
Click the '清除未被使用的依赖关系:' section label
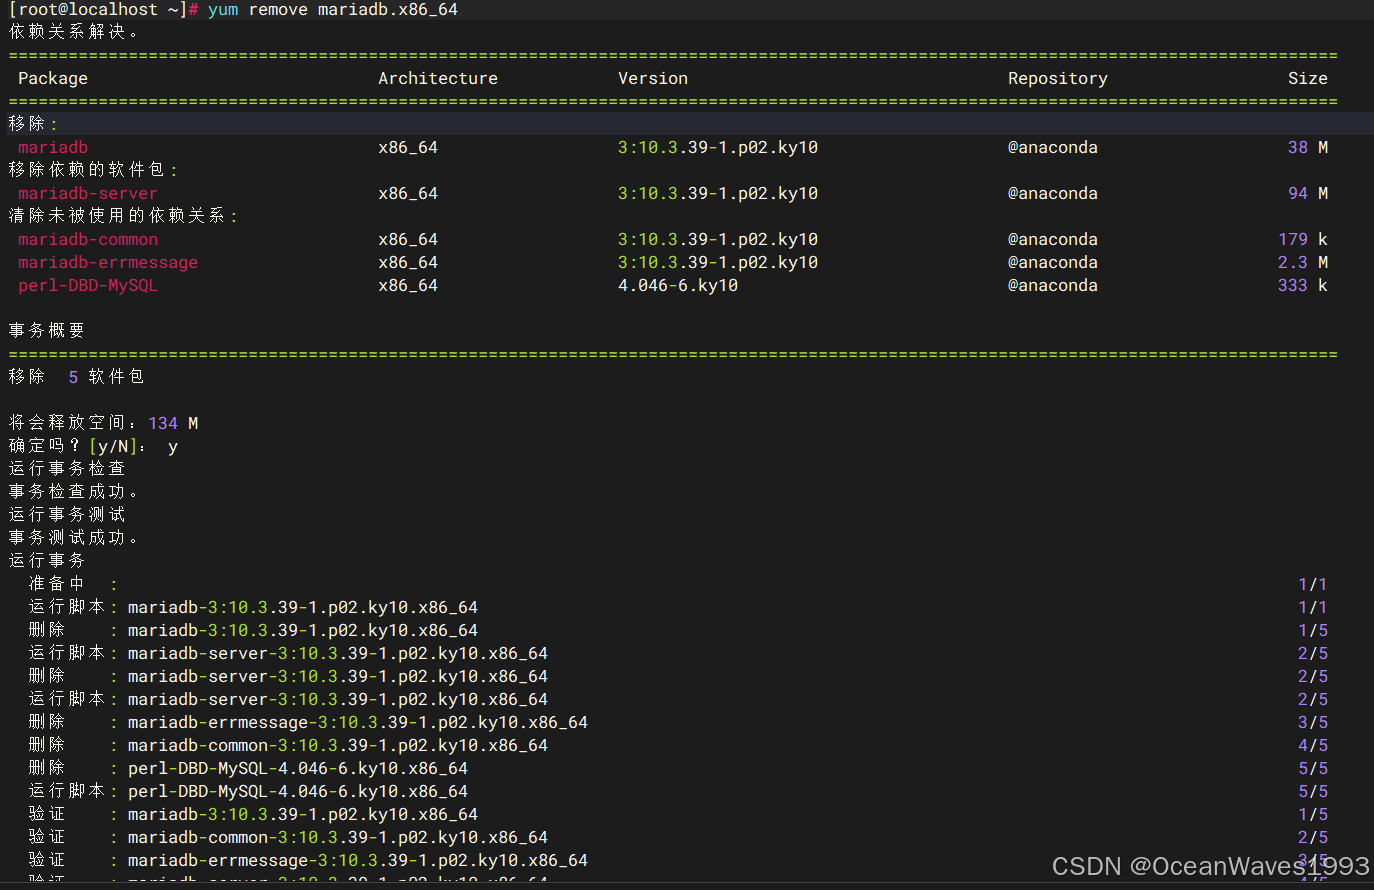(x=123, y=216)
